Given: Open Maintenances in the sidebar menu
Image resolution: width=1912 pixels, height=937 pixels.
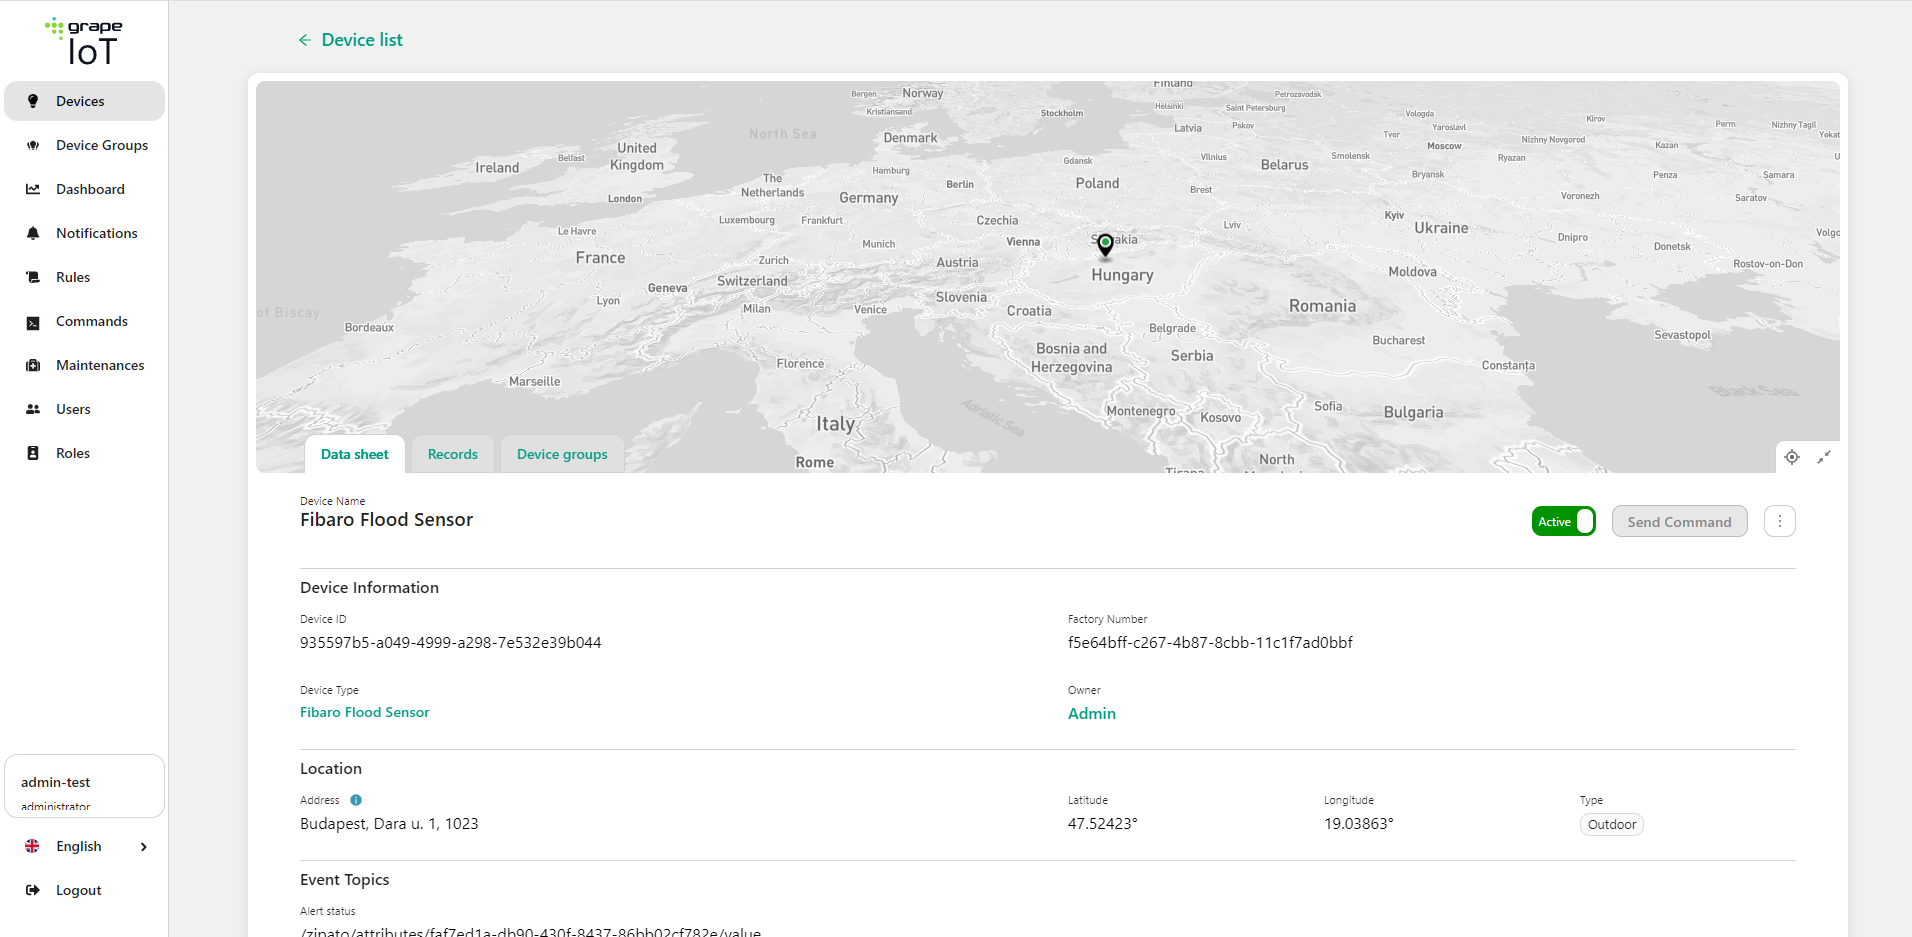Looking at the screenshot, I should click(84, 365).
